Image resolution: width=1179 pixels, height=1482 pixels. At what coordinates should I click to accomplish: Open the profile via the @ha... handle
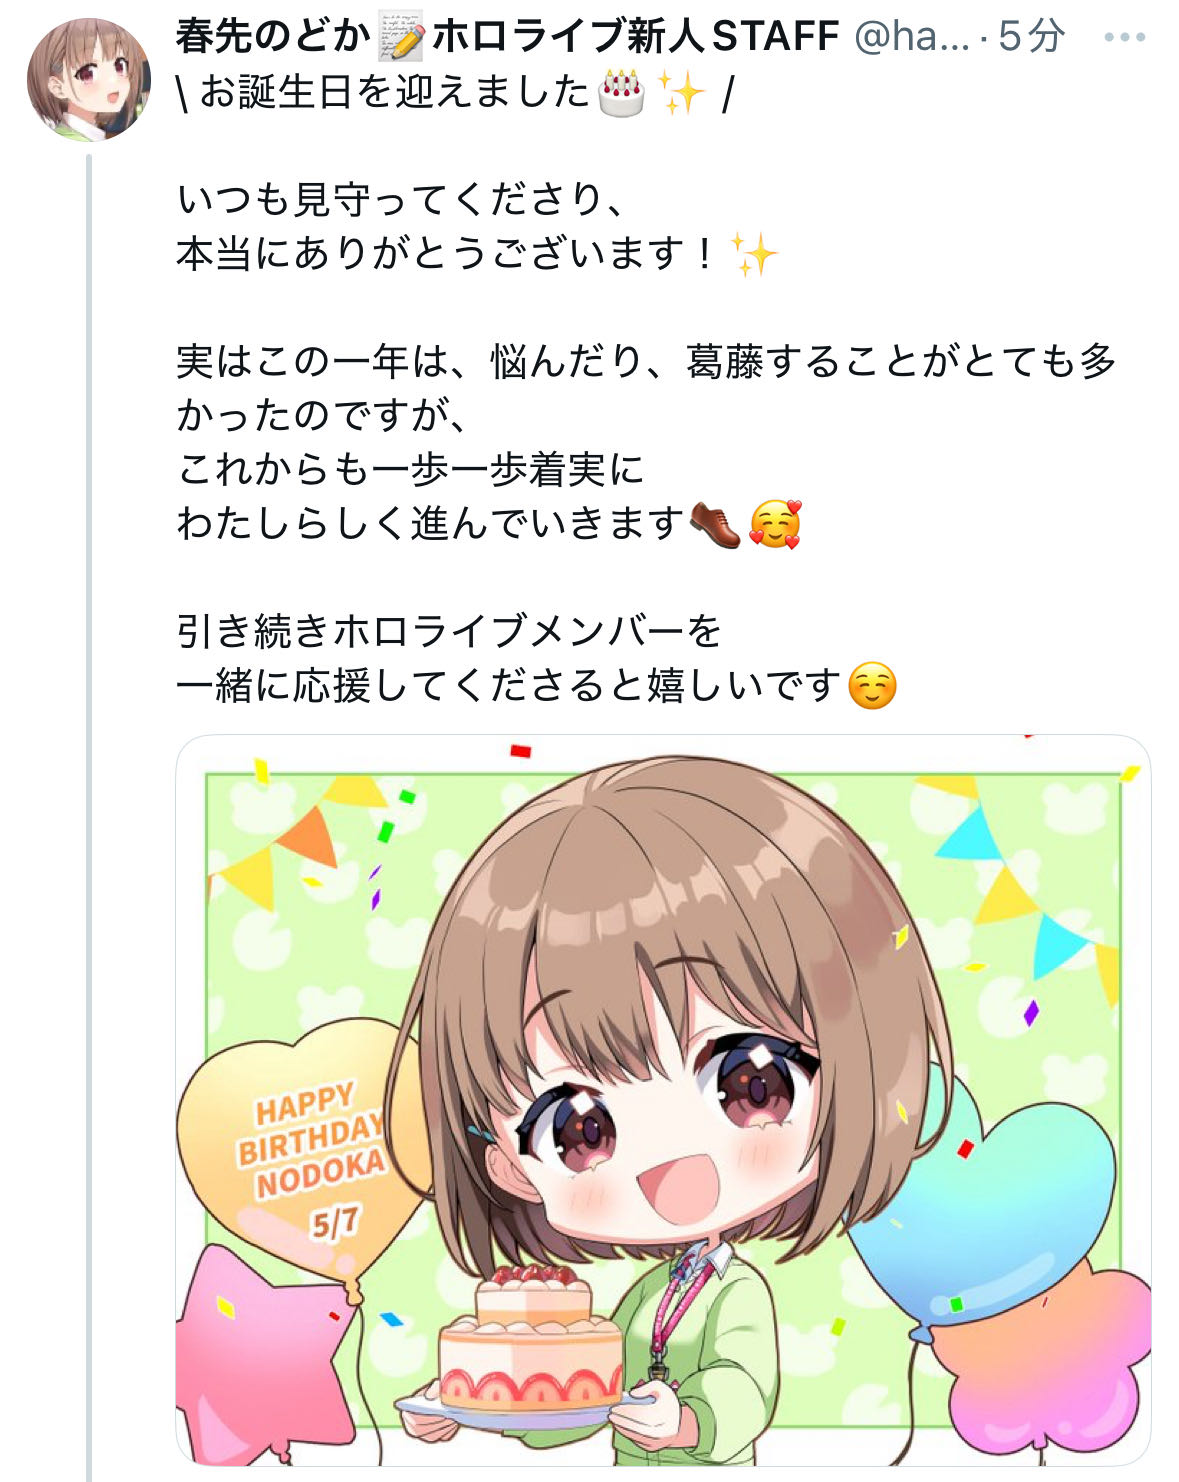pos(911,38)
